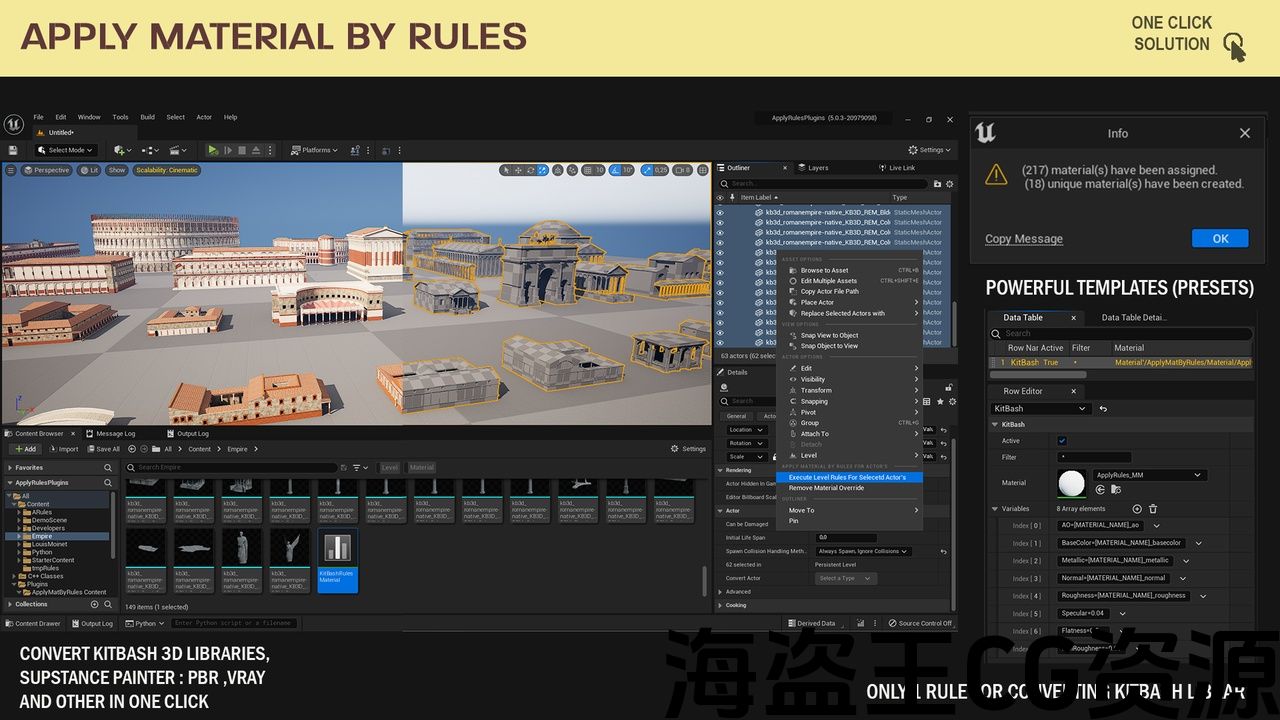1280x720 pixels.
Task: Click the Stop simulation square icon
Action: [242, 150]
